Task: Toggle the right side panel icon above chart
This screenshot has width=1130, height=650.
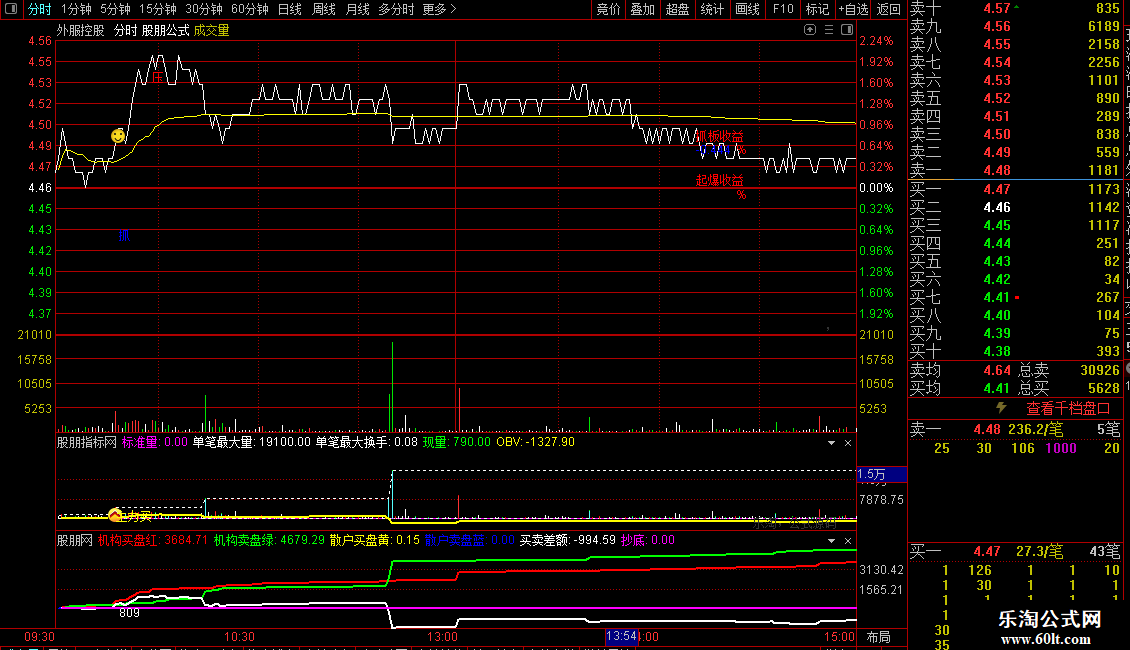Action: click(x=848, y=30)
